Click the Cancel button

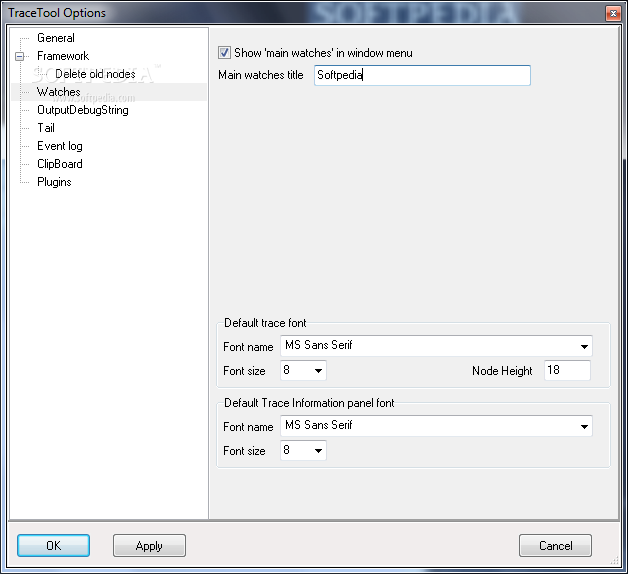(555, 546)
